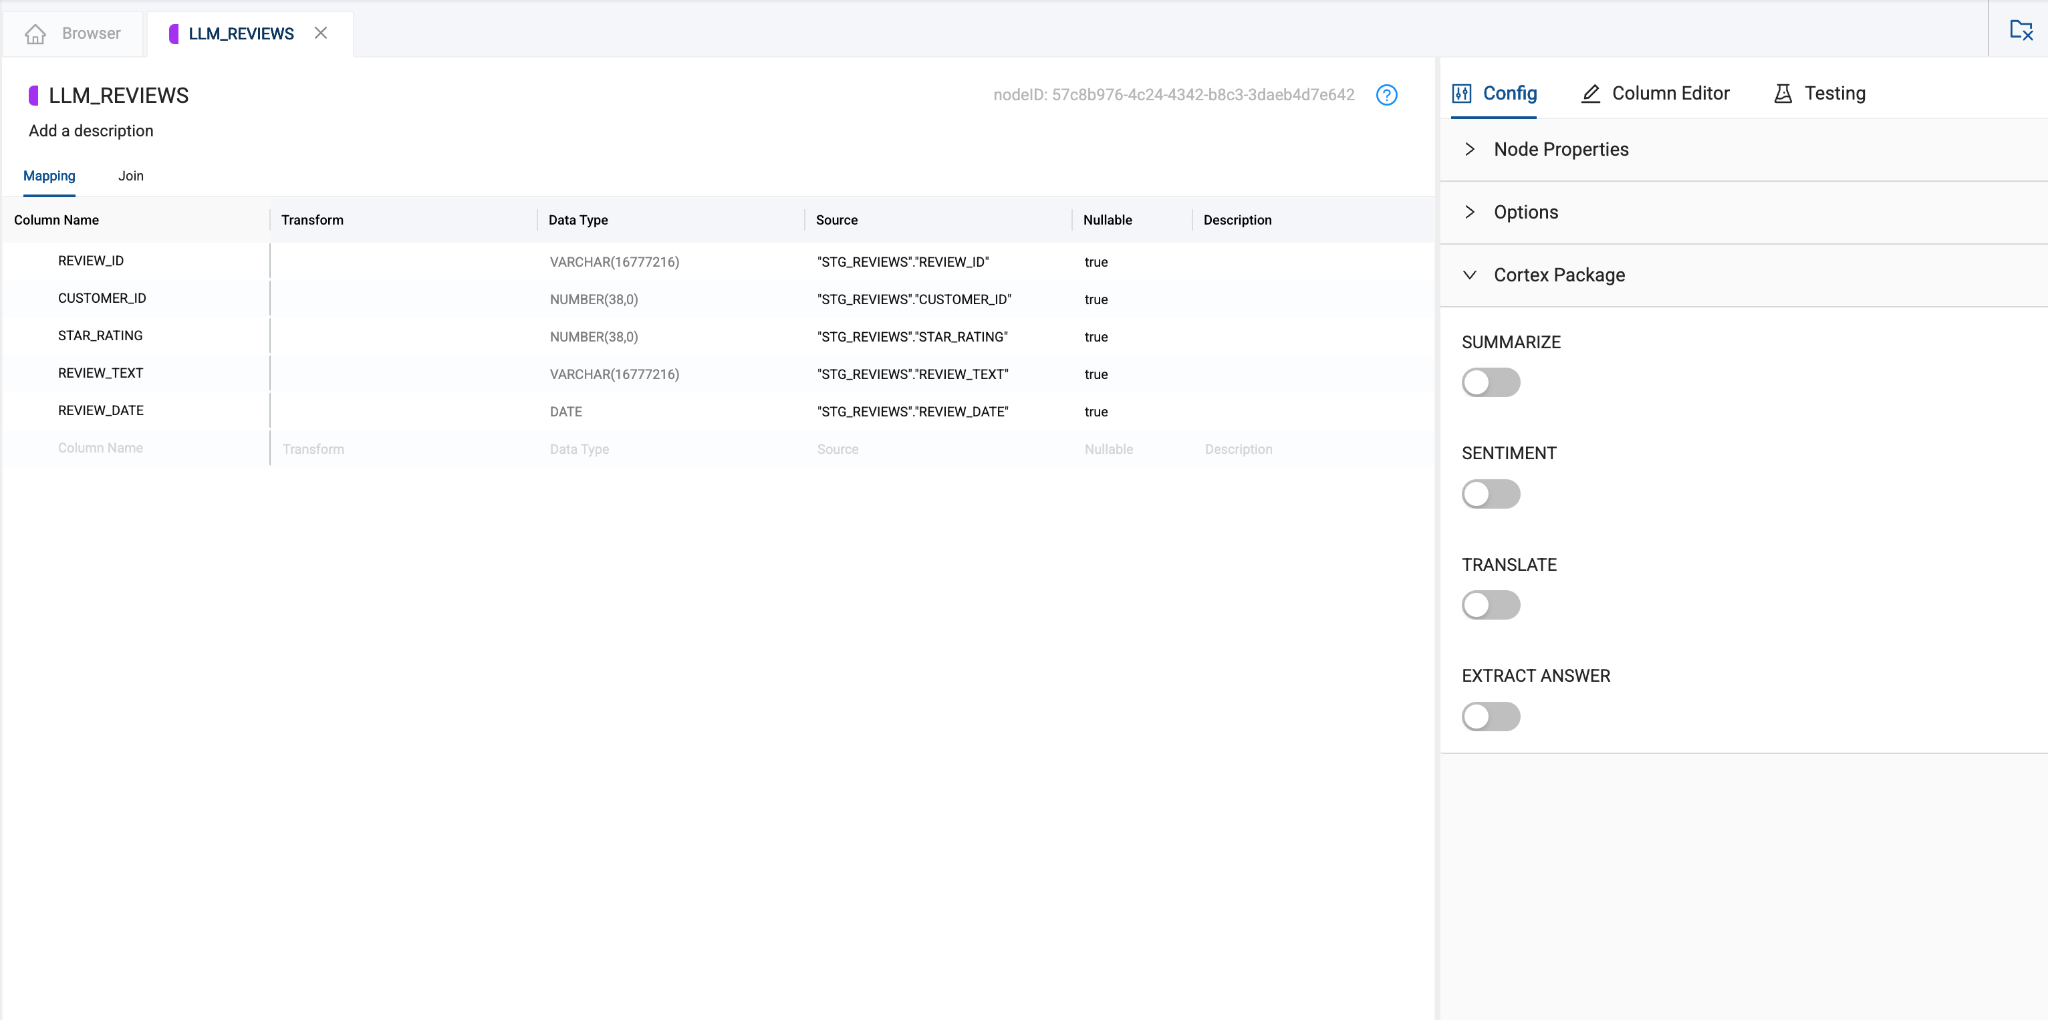This screenshot has width=2048, height=1020.
Task: Enable the SUMMARIZE toggle
Action: click(x=1491, y=382)
